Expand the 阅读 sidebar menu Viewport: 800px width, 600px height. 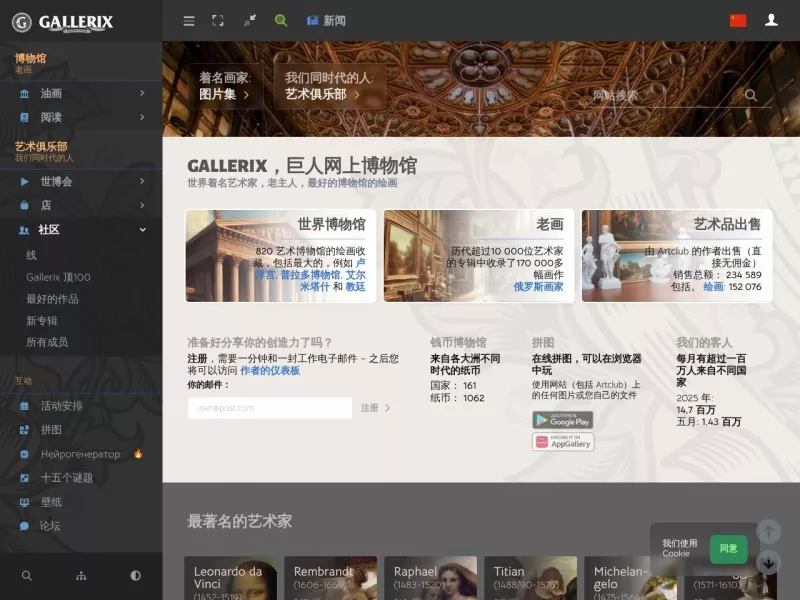pos(81,117)
